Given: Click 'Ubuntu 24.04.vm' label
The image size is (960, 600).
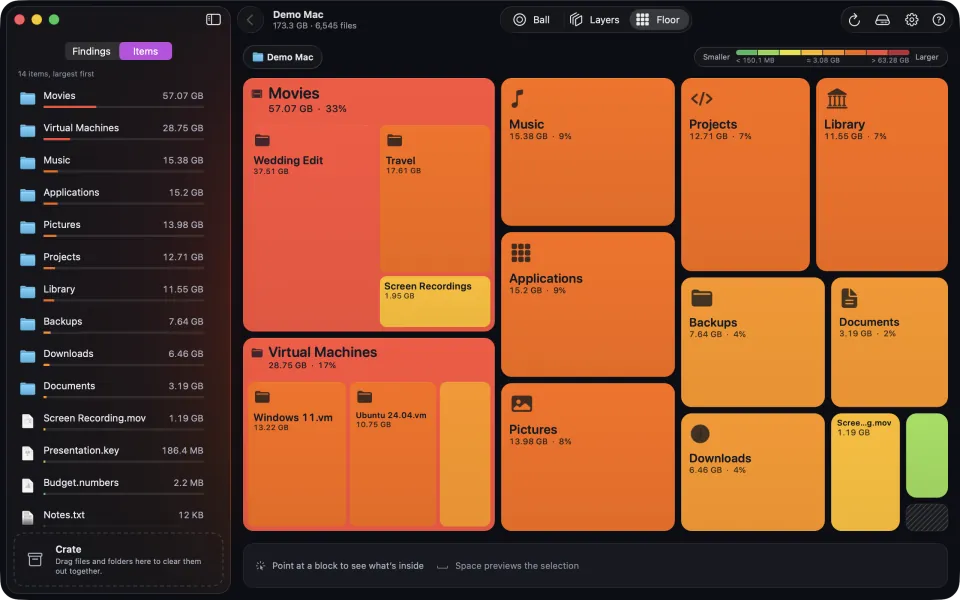Looking at the screenshot, I should click(x=391, y=415).
